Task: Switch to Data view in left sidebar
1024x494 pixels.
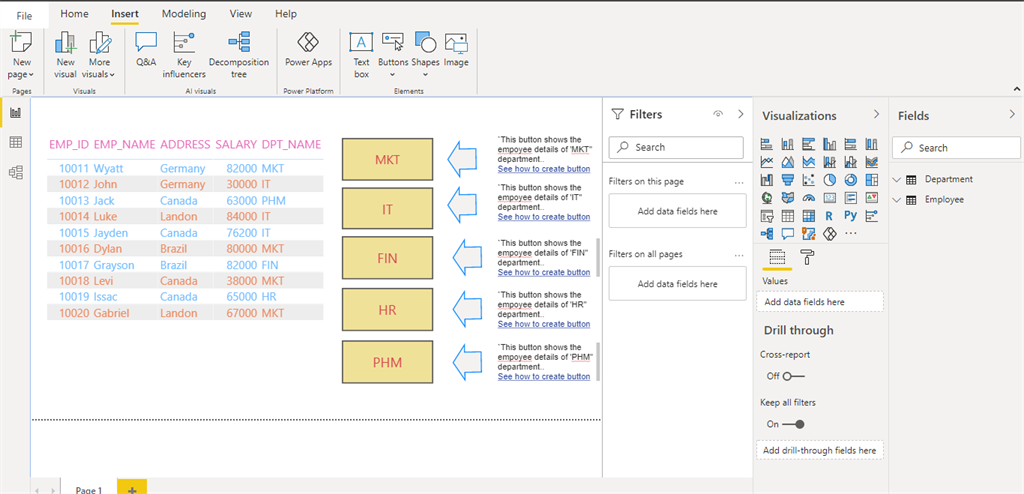Action: 16,142
